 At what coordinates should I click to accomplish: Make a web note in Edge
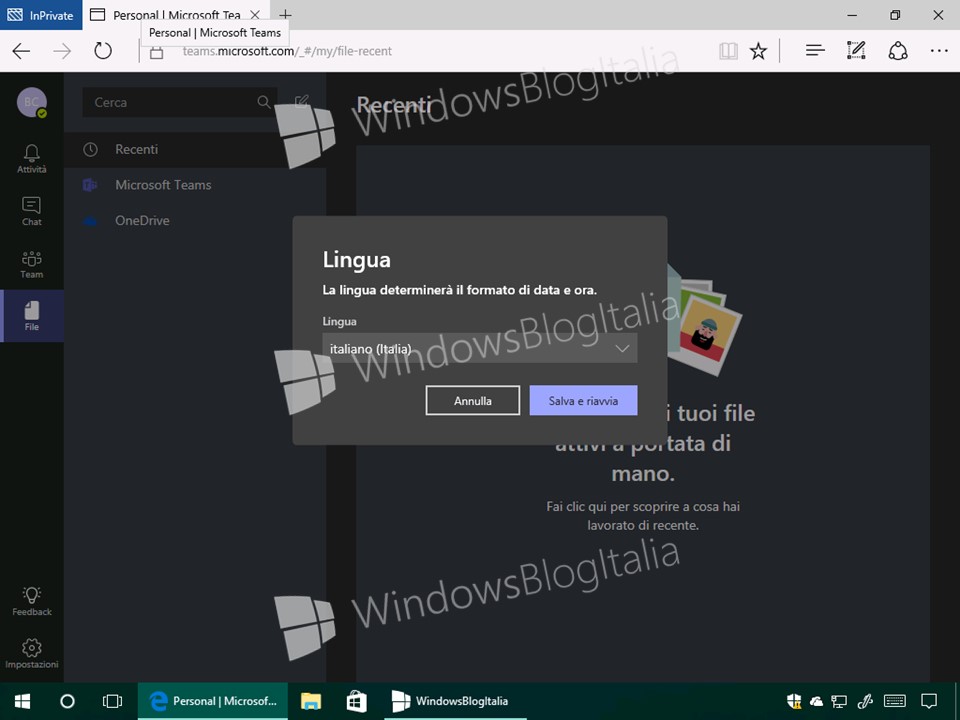point(856,51)
